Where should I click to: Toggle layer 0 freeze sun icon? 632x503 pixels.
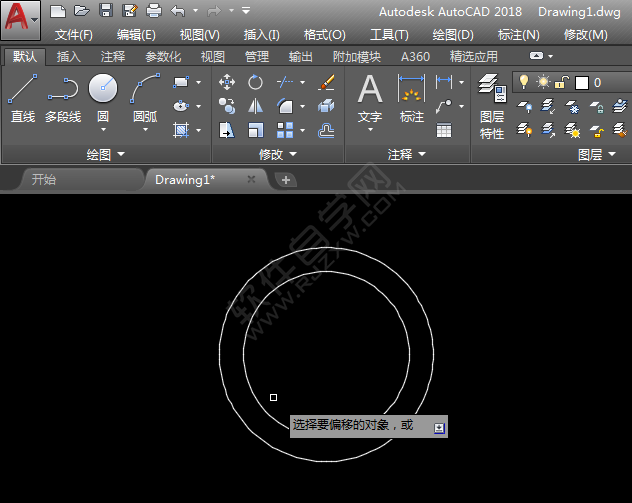pos(543,82)
